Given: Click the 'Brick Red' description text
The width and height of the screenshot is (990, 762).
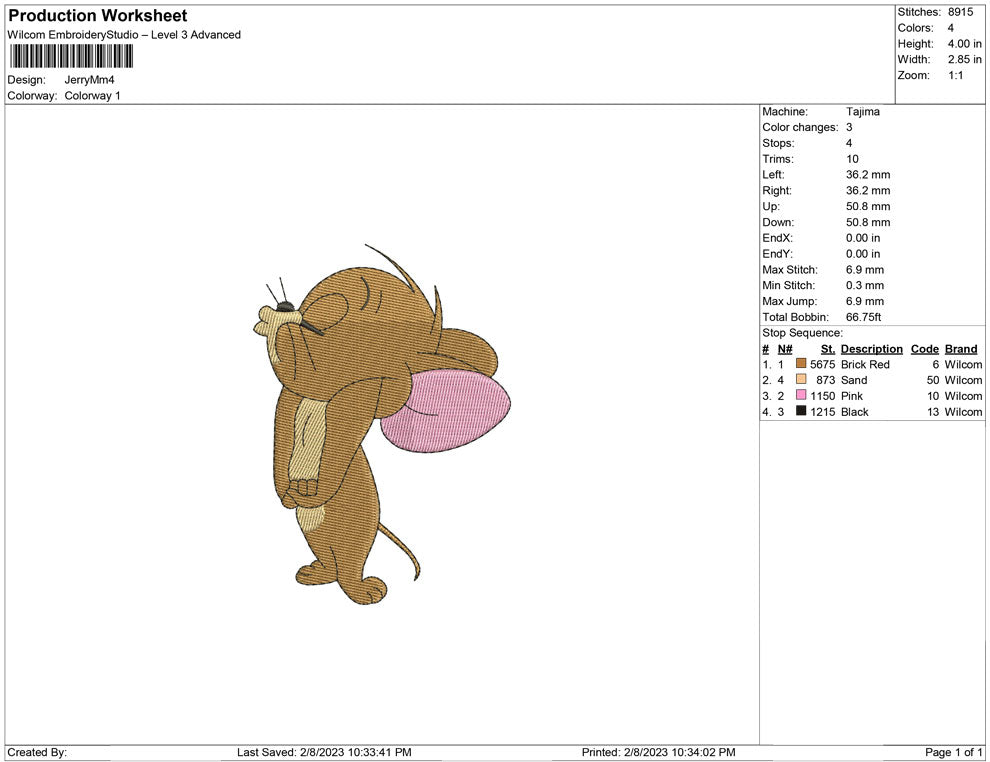Looking at the screenshot, I should pos(865,364).
